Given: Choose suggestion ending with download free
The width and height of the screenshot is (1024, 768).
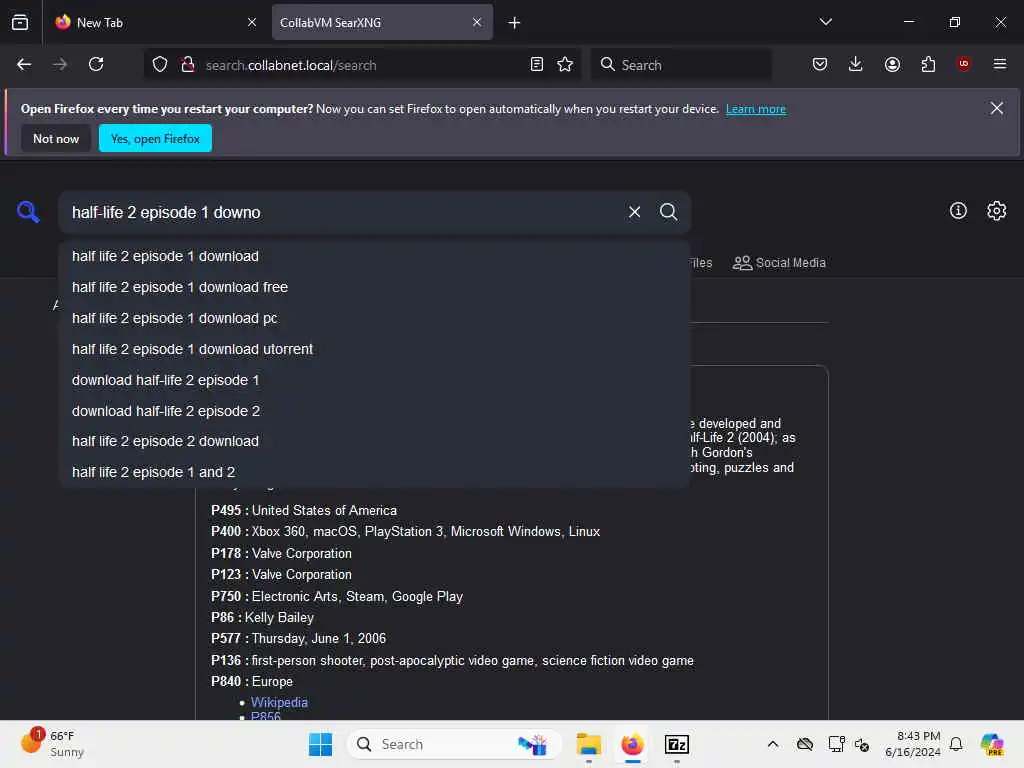Looking at the screenshot, I should pyautogui.click(x=374, y=287).
